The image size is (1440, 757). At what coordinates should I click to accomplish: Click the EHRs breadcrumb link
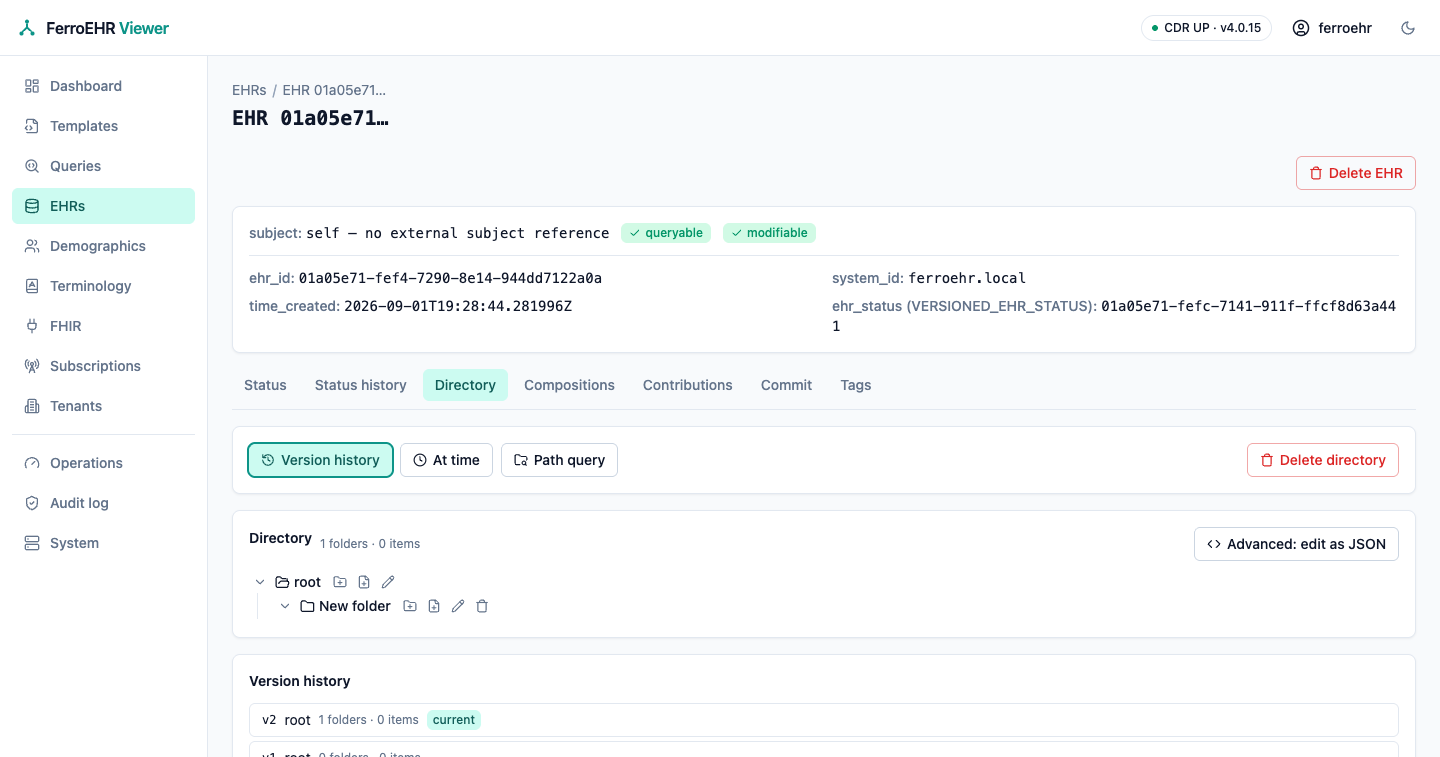(249, 90)
